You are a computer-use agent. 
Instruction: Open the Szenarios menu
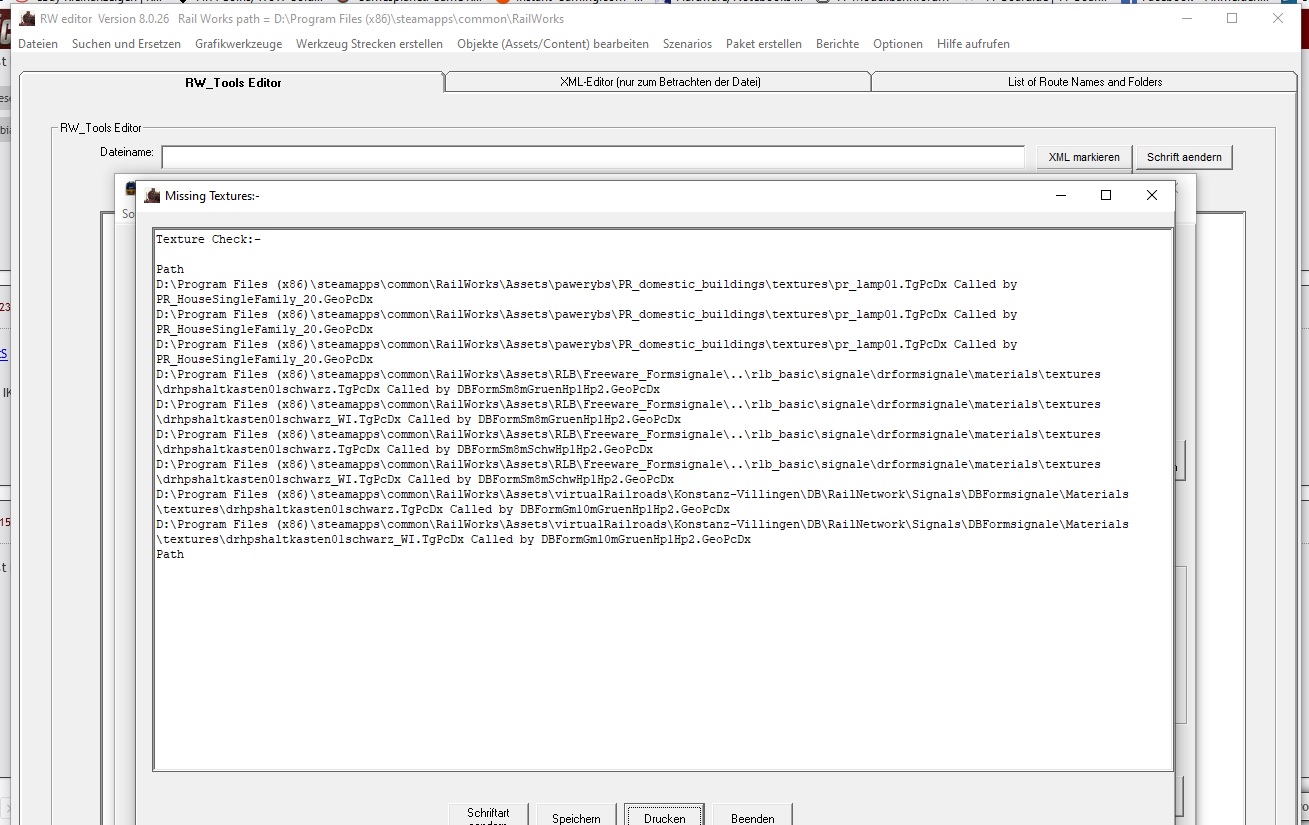687,44
